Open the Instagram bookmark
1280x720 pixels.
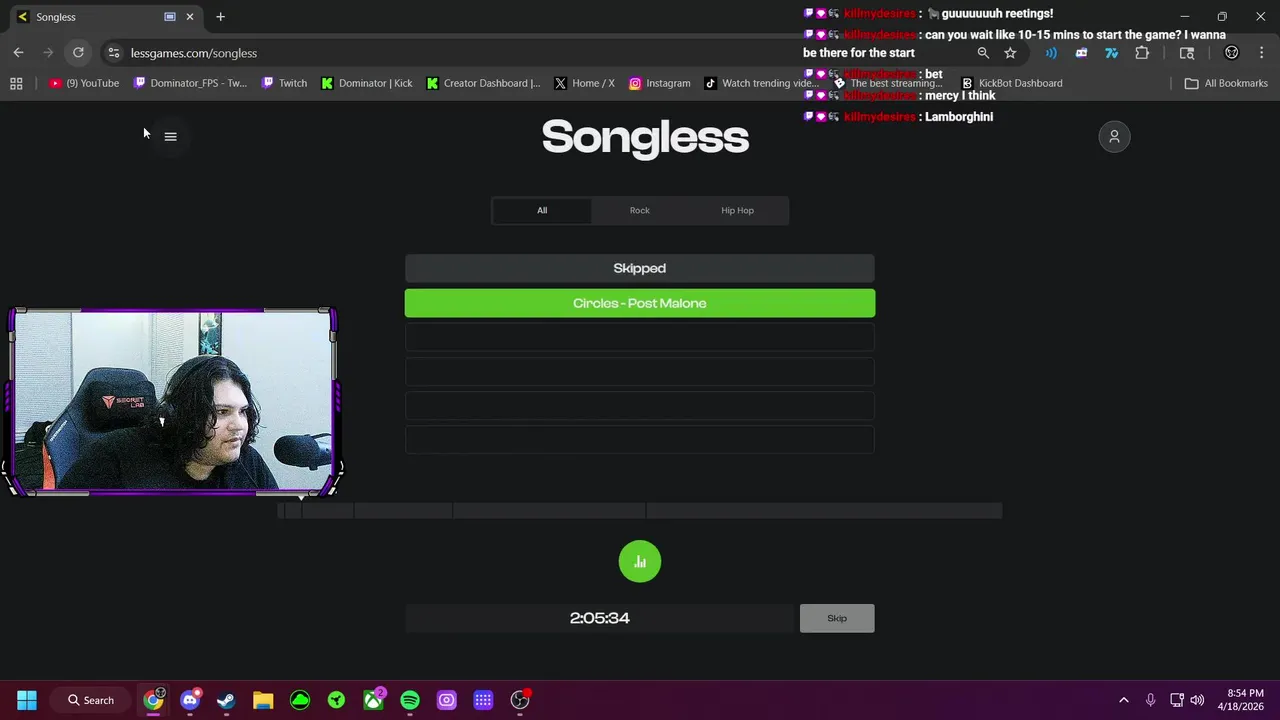pyautogui.click(x=660, y=83)
